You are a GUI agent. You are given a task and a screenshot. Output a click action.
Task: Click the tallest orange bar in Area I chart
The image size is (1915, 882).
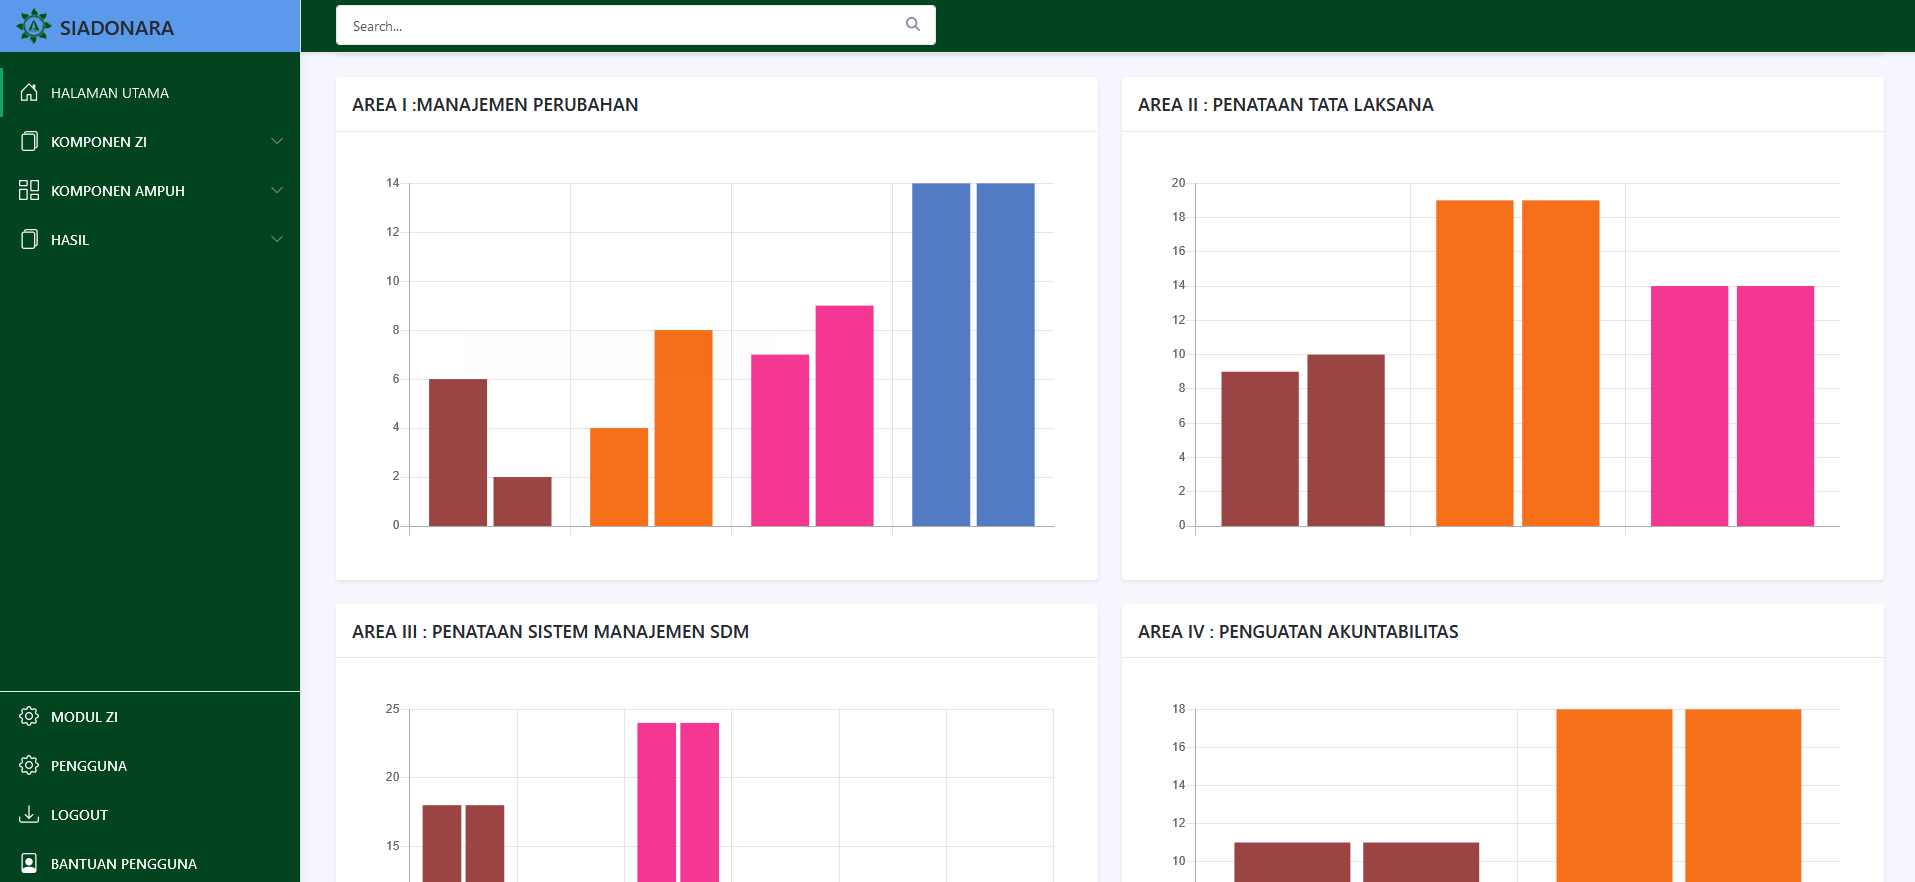pyautogui.click(x=683, y=428)
